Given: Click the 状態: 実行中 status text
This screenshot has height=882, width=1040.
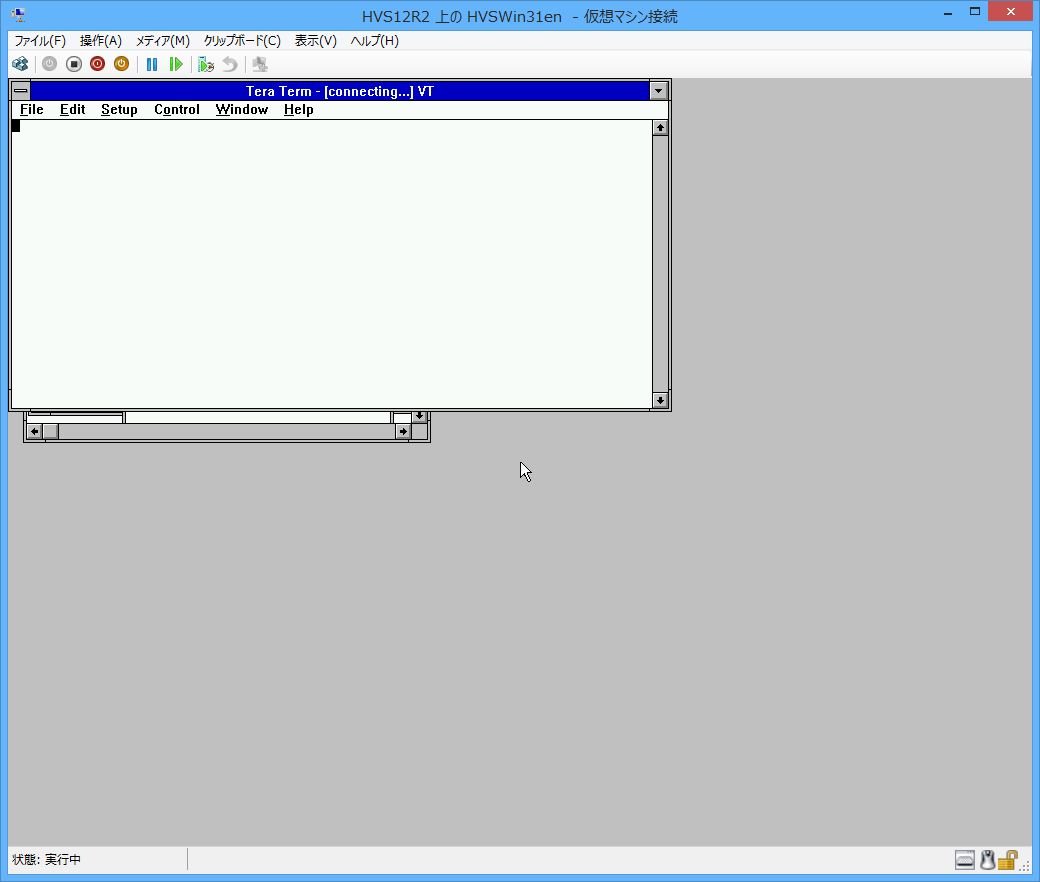Looking at the screenshot, I should [x=46, y=859].
